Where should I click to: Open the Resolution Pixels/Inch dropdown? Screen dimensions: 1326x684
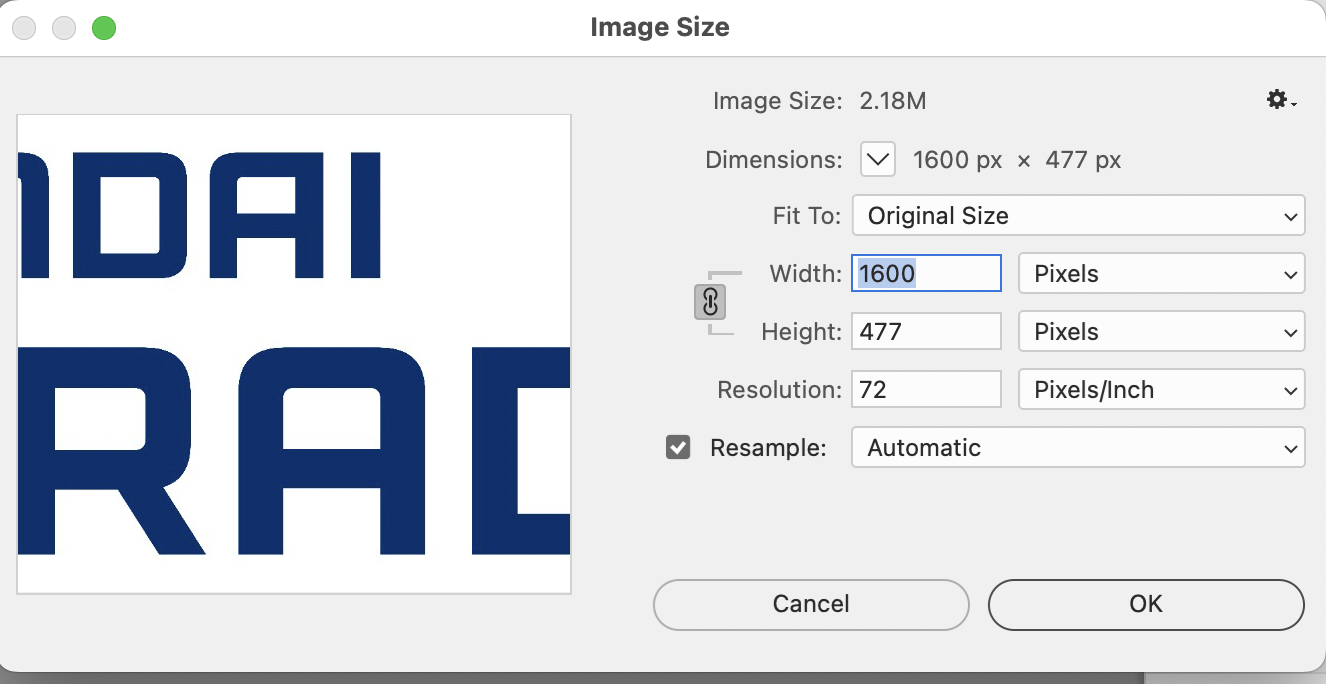[x=1161, y=390]
